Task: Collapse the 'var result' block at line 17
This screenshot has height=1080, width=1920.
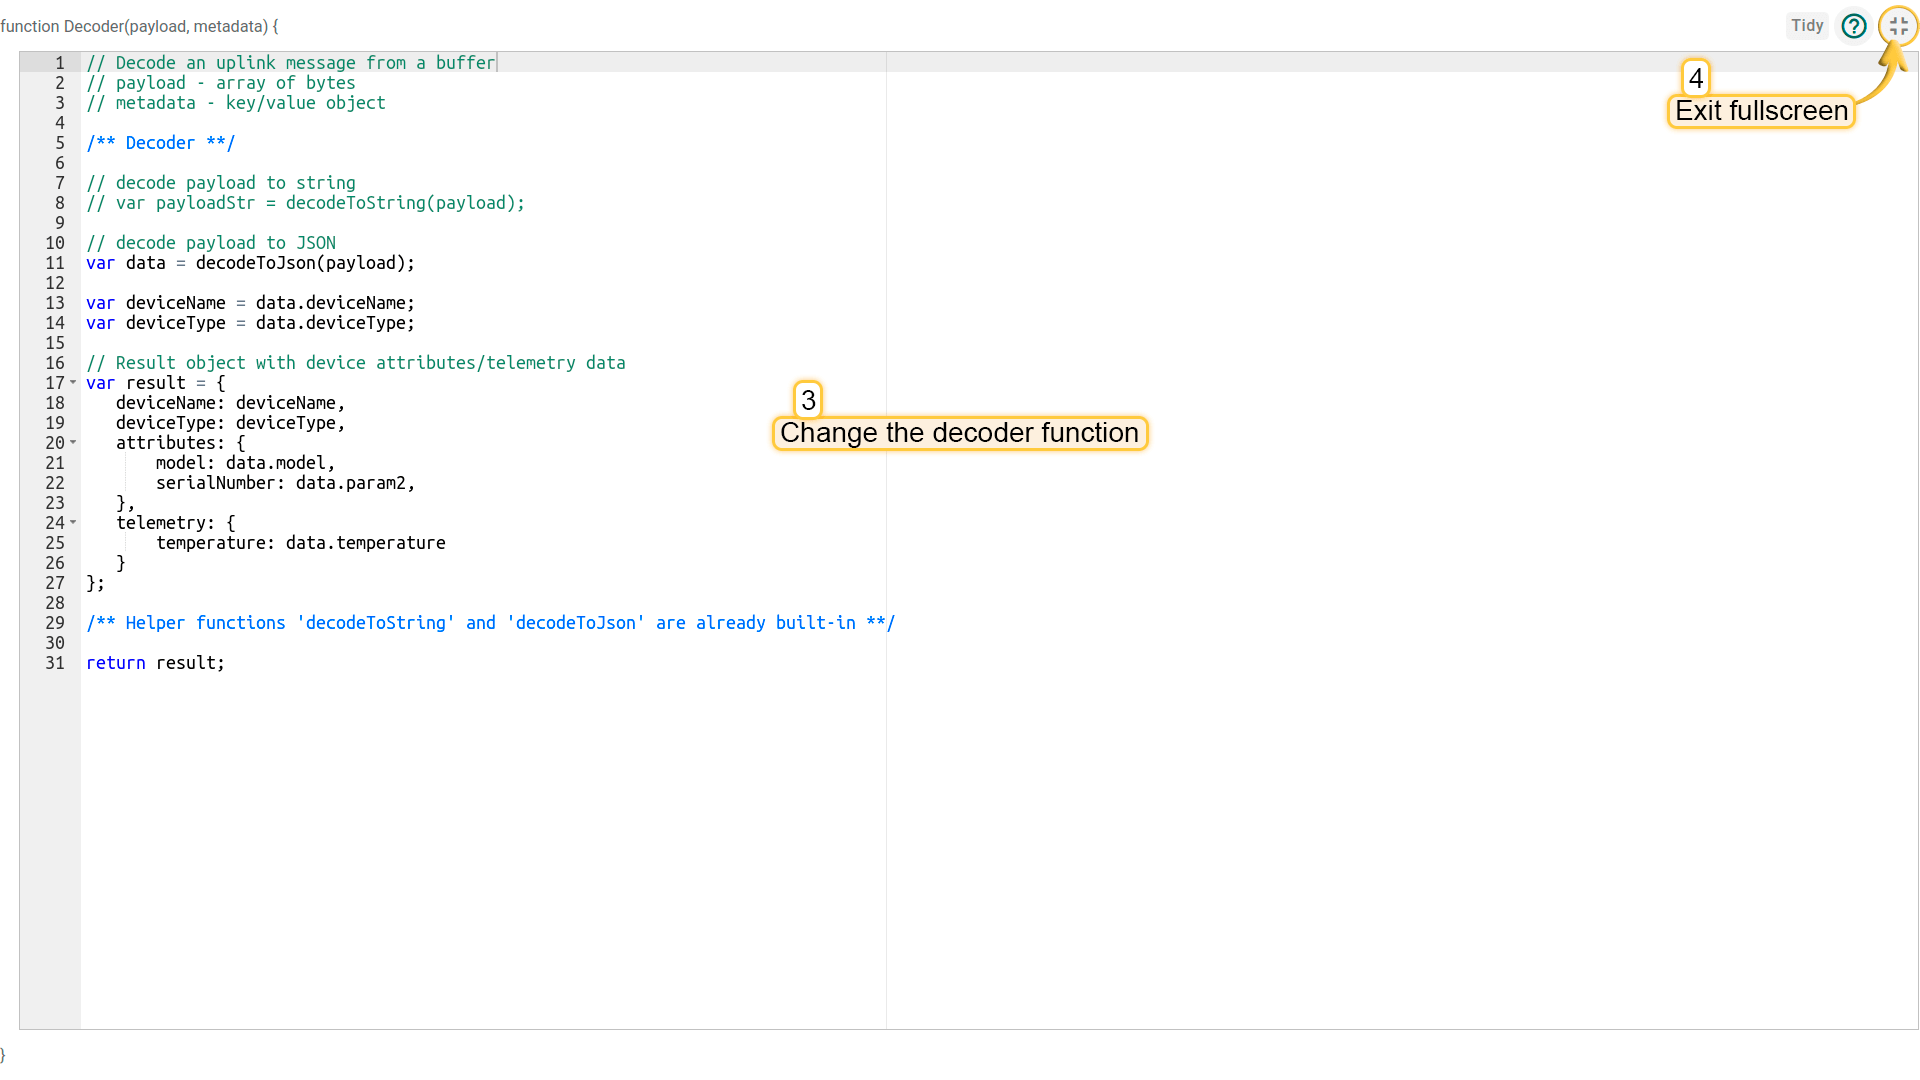Action: (x=73, y=383)
